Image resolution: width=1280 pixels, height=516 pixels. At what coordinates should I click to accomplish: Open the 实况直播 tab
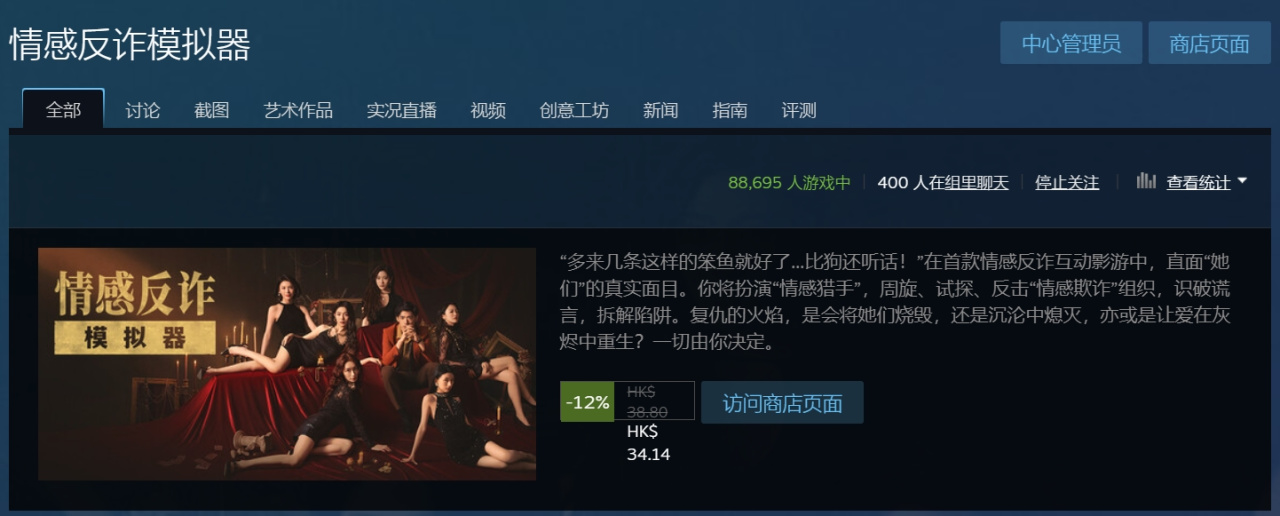(x=401, y=110)
